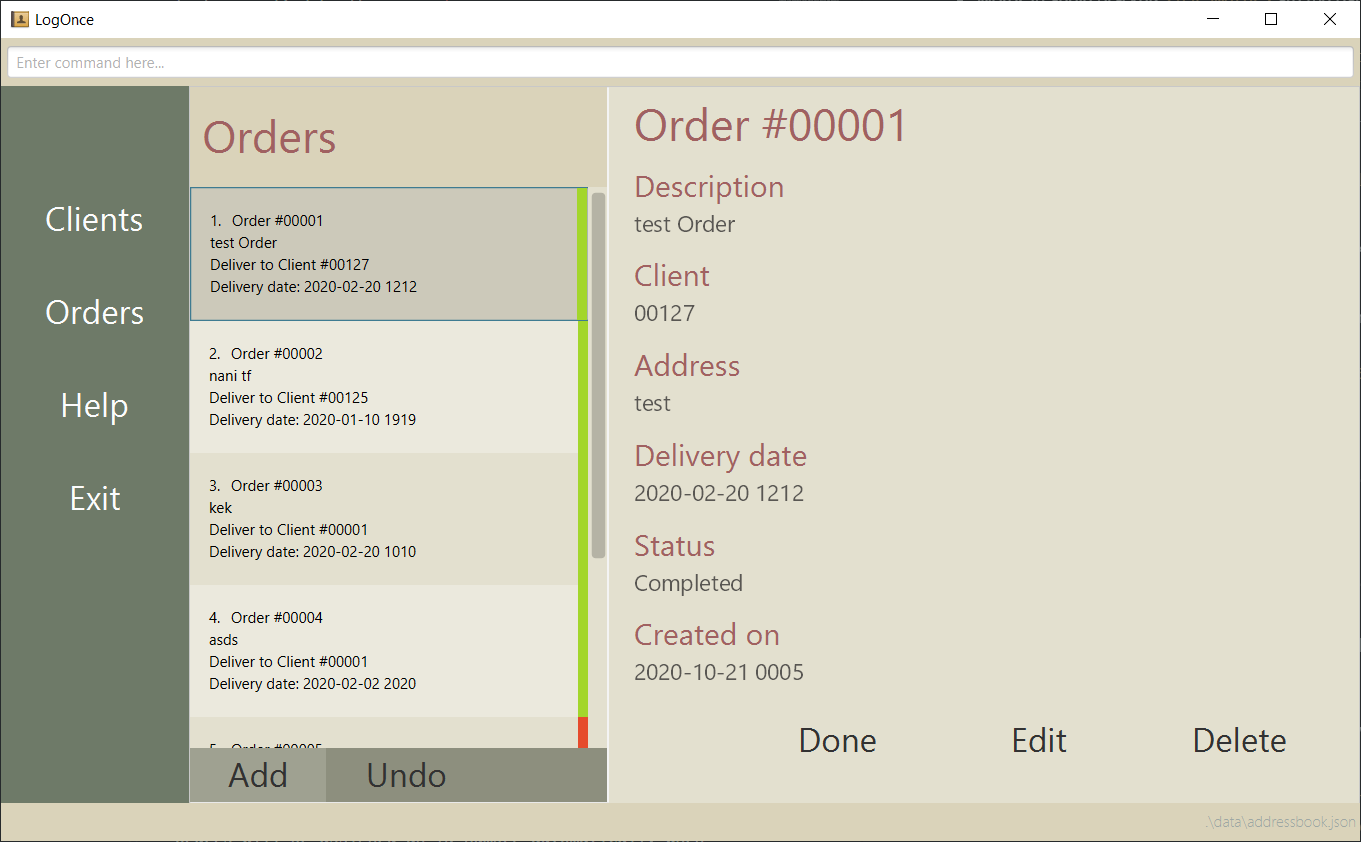Screen dimensions: 1361x842
Task: Click status value 'Completed'
Action: (688, 583)
